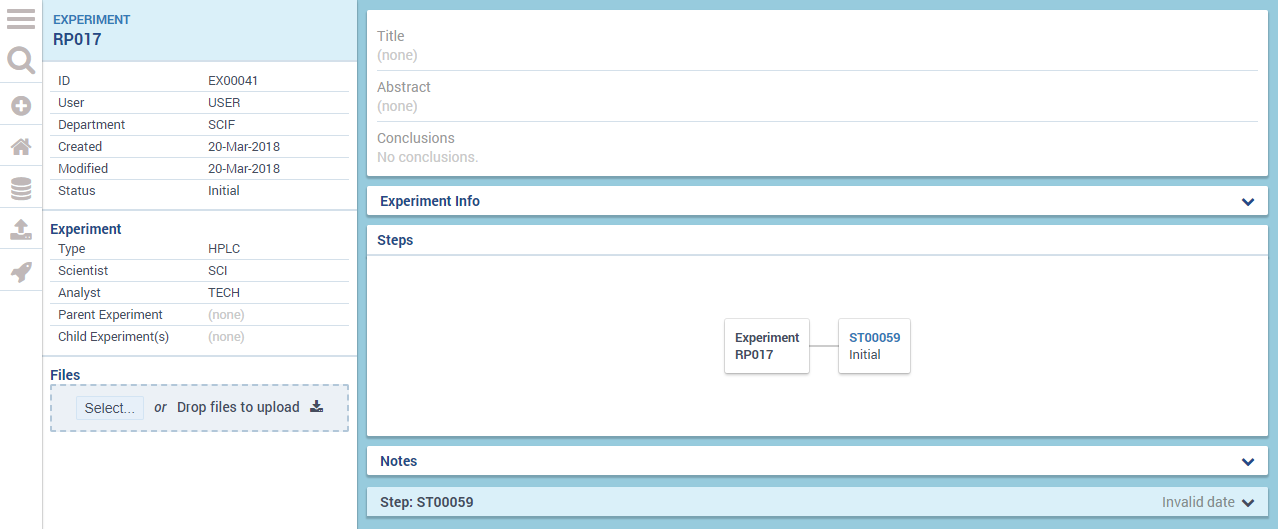Expand the Notes section chevron
The width and height of the screenshot is (1278, 529).
1247,462
